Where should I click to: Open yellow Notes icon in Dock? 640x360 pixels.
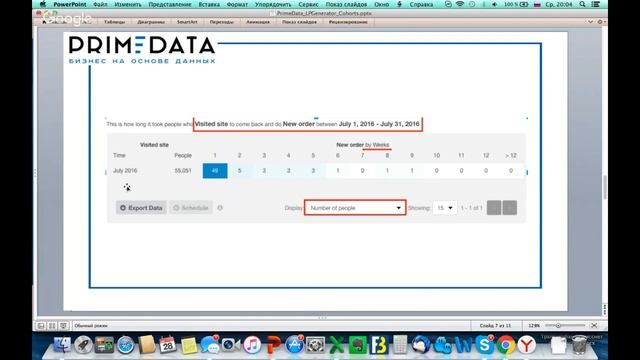pyautogui.click(x=189, y=345)
